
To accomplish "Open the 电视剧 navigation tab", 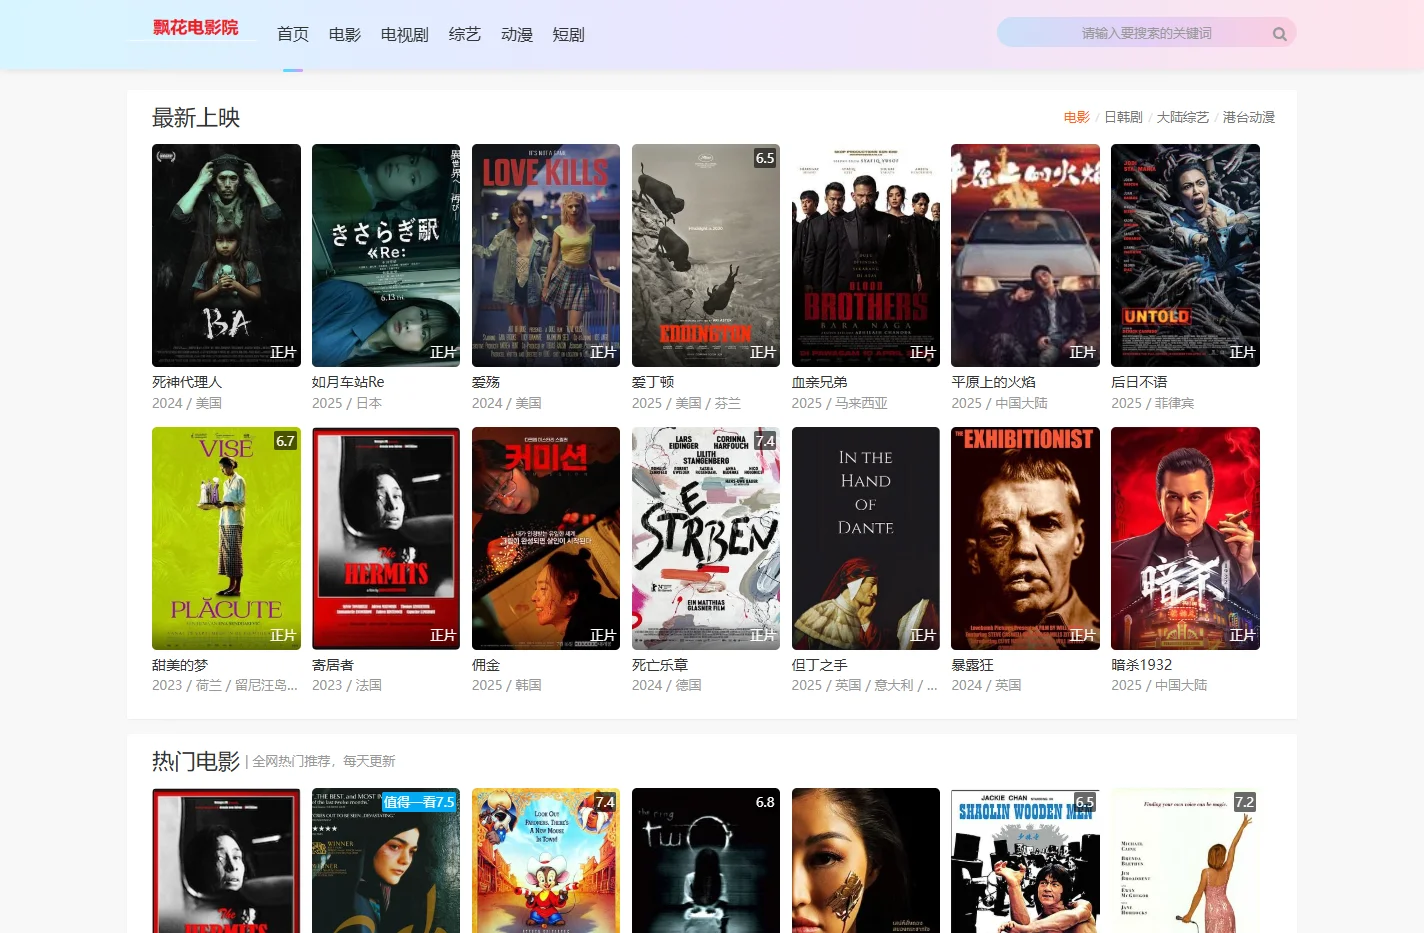I will tap(405, 35).
